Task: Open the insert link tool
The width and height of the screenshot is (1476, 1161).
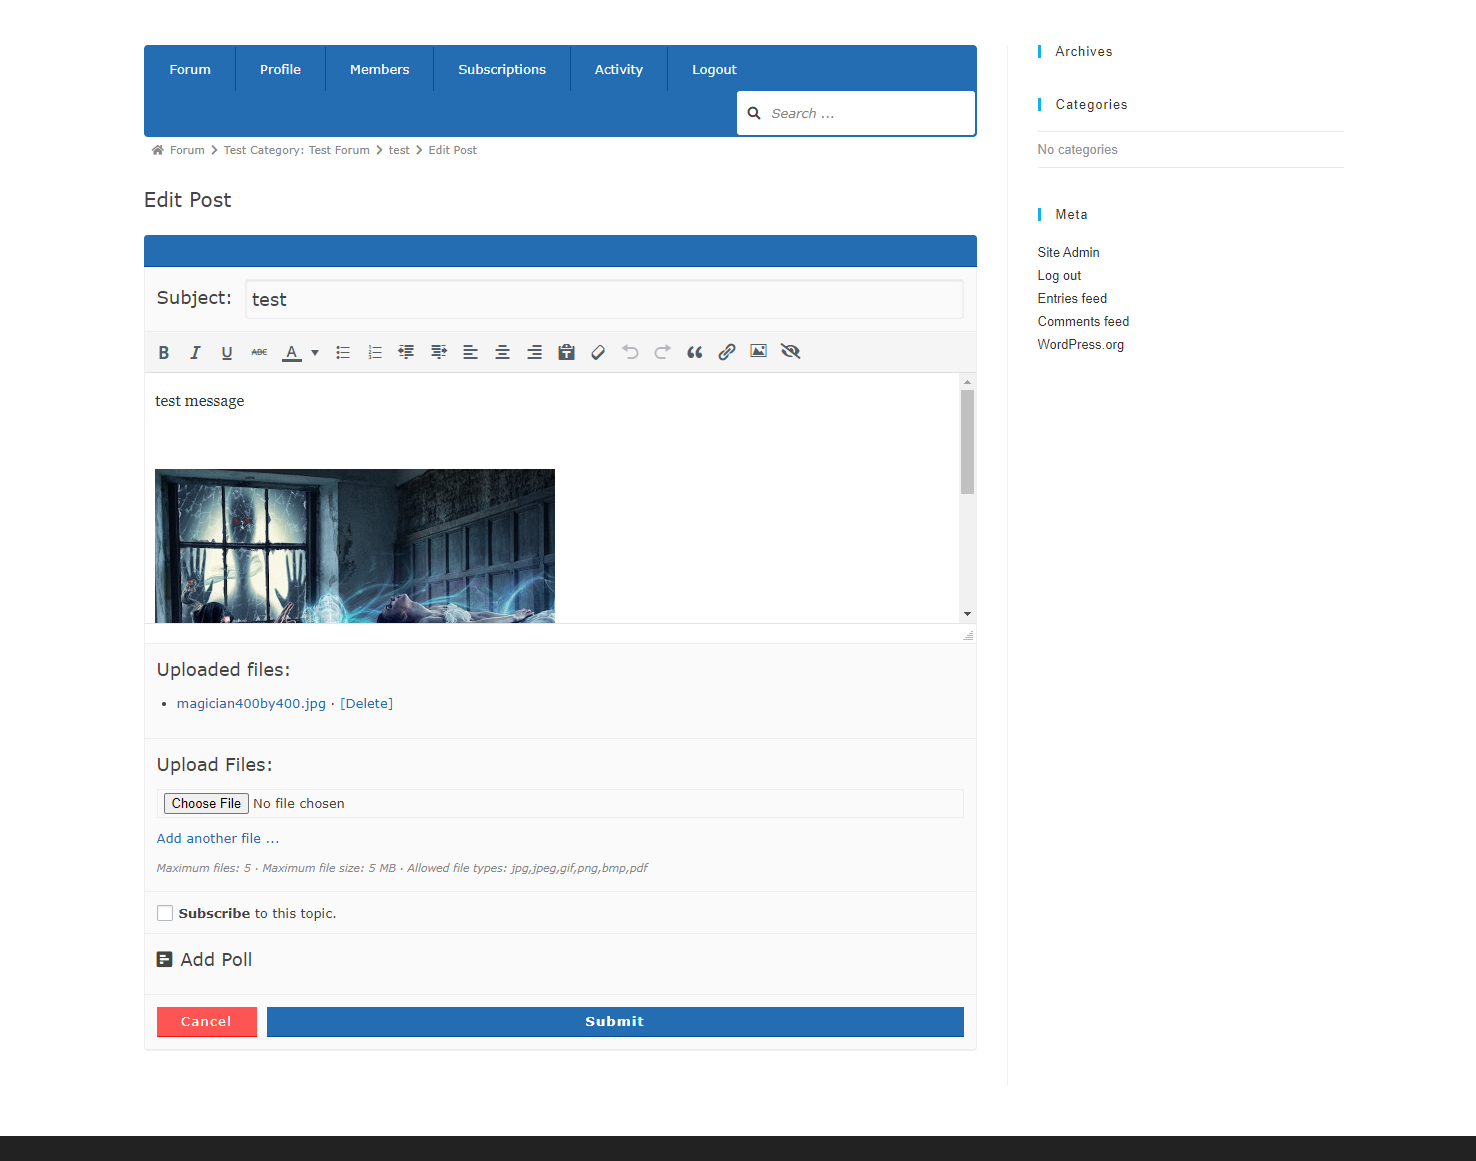Action: (x=727, y=352)
